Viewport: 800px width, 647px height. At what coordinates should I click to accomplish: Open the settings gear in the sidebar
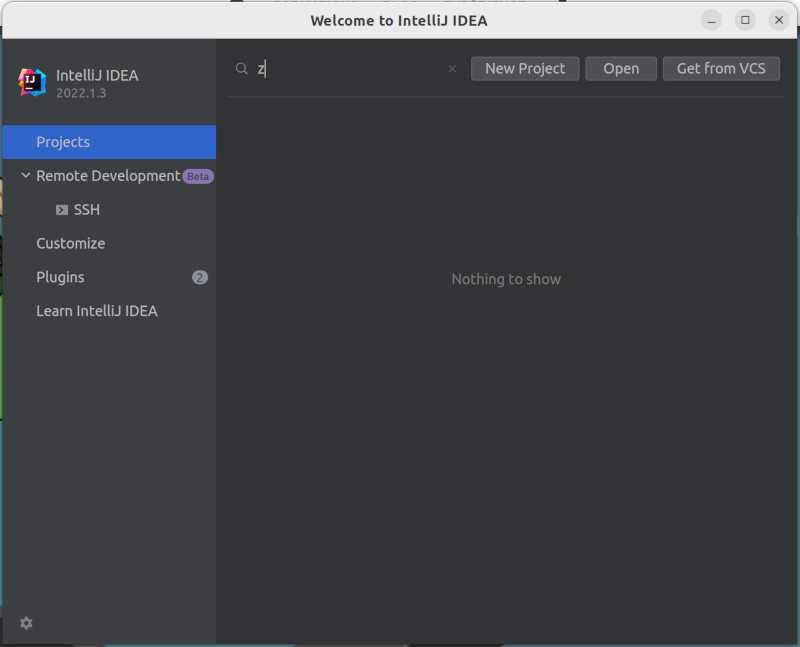[x=26, y=623]
